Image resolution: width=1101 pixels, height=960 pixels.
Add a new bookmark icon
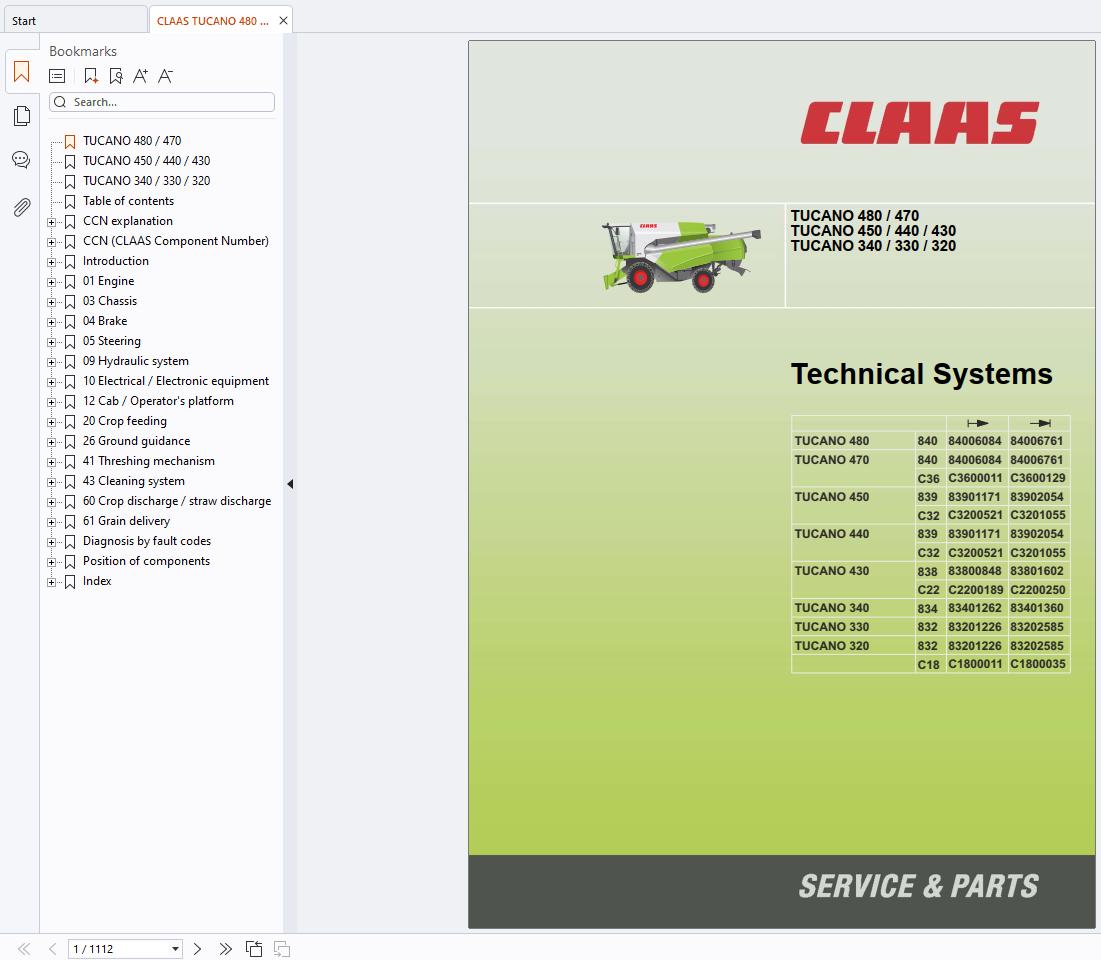coord(91,76)
